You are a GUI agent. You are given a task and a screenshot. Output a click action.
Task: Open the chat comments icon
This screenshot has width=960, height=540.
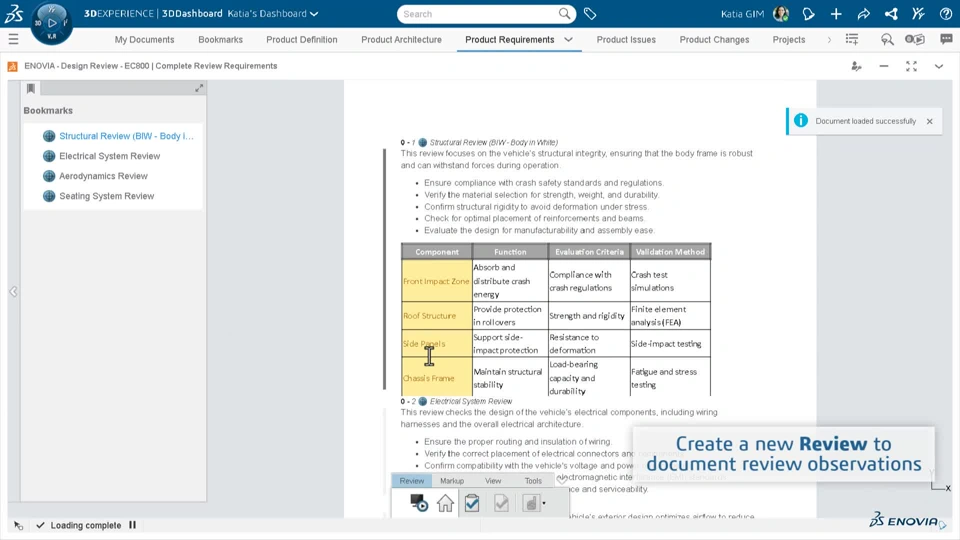pos(946,39)
